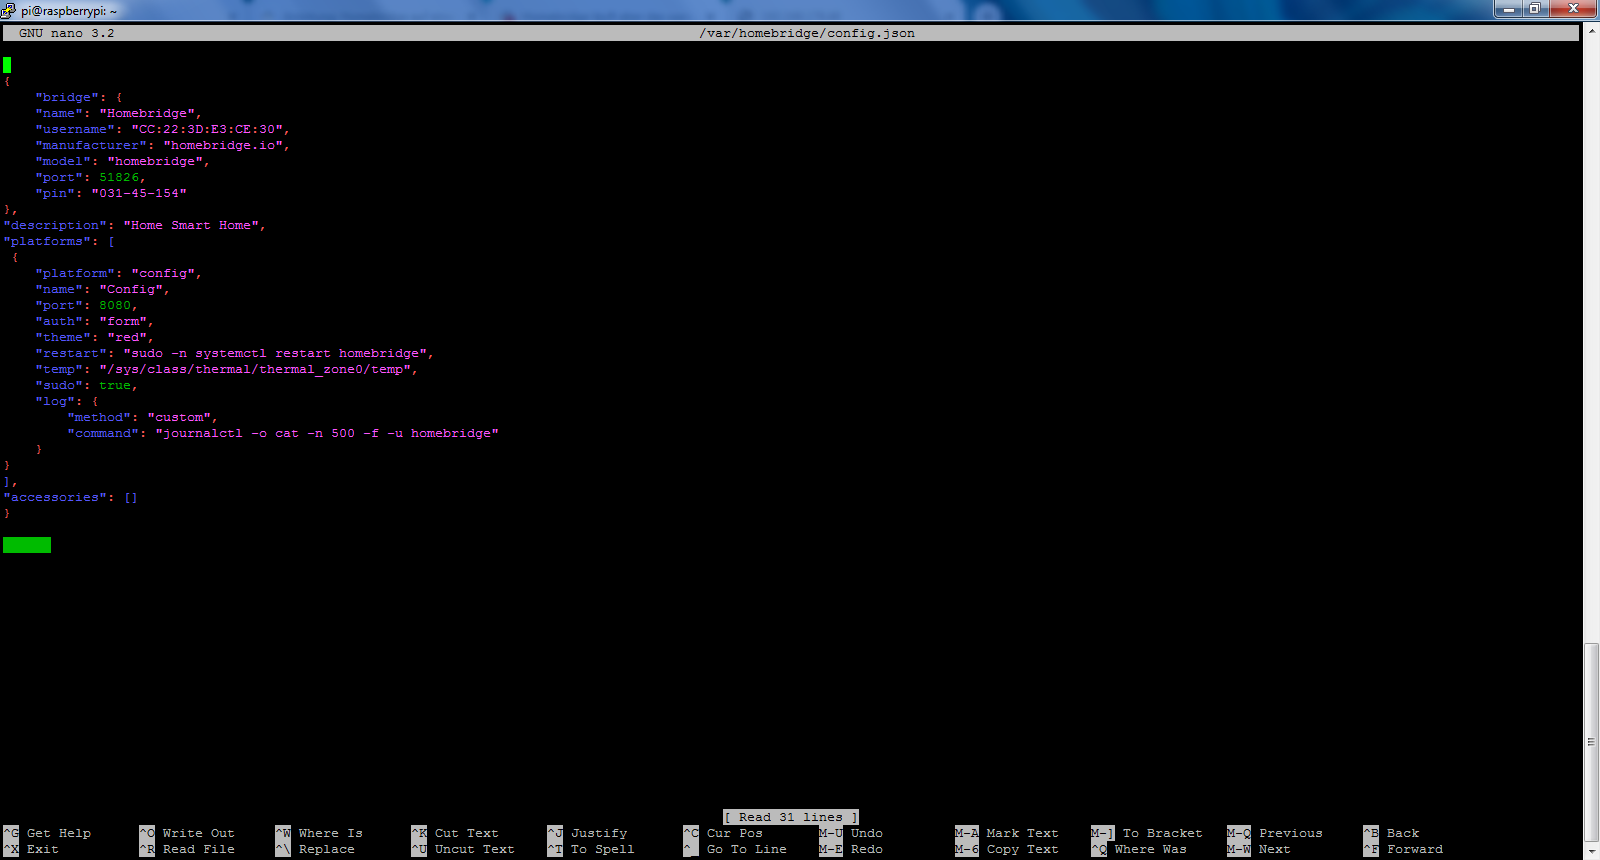
Task: Click the scroll up arrow
Action: tap(1592, 32)
